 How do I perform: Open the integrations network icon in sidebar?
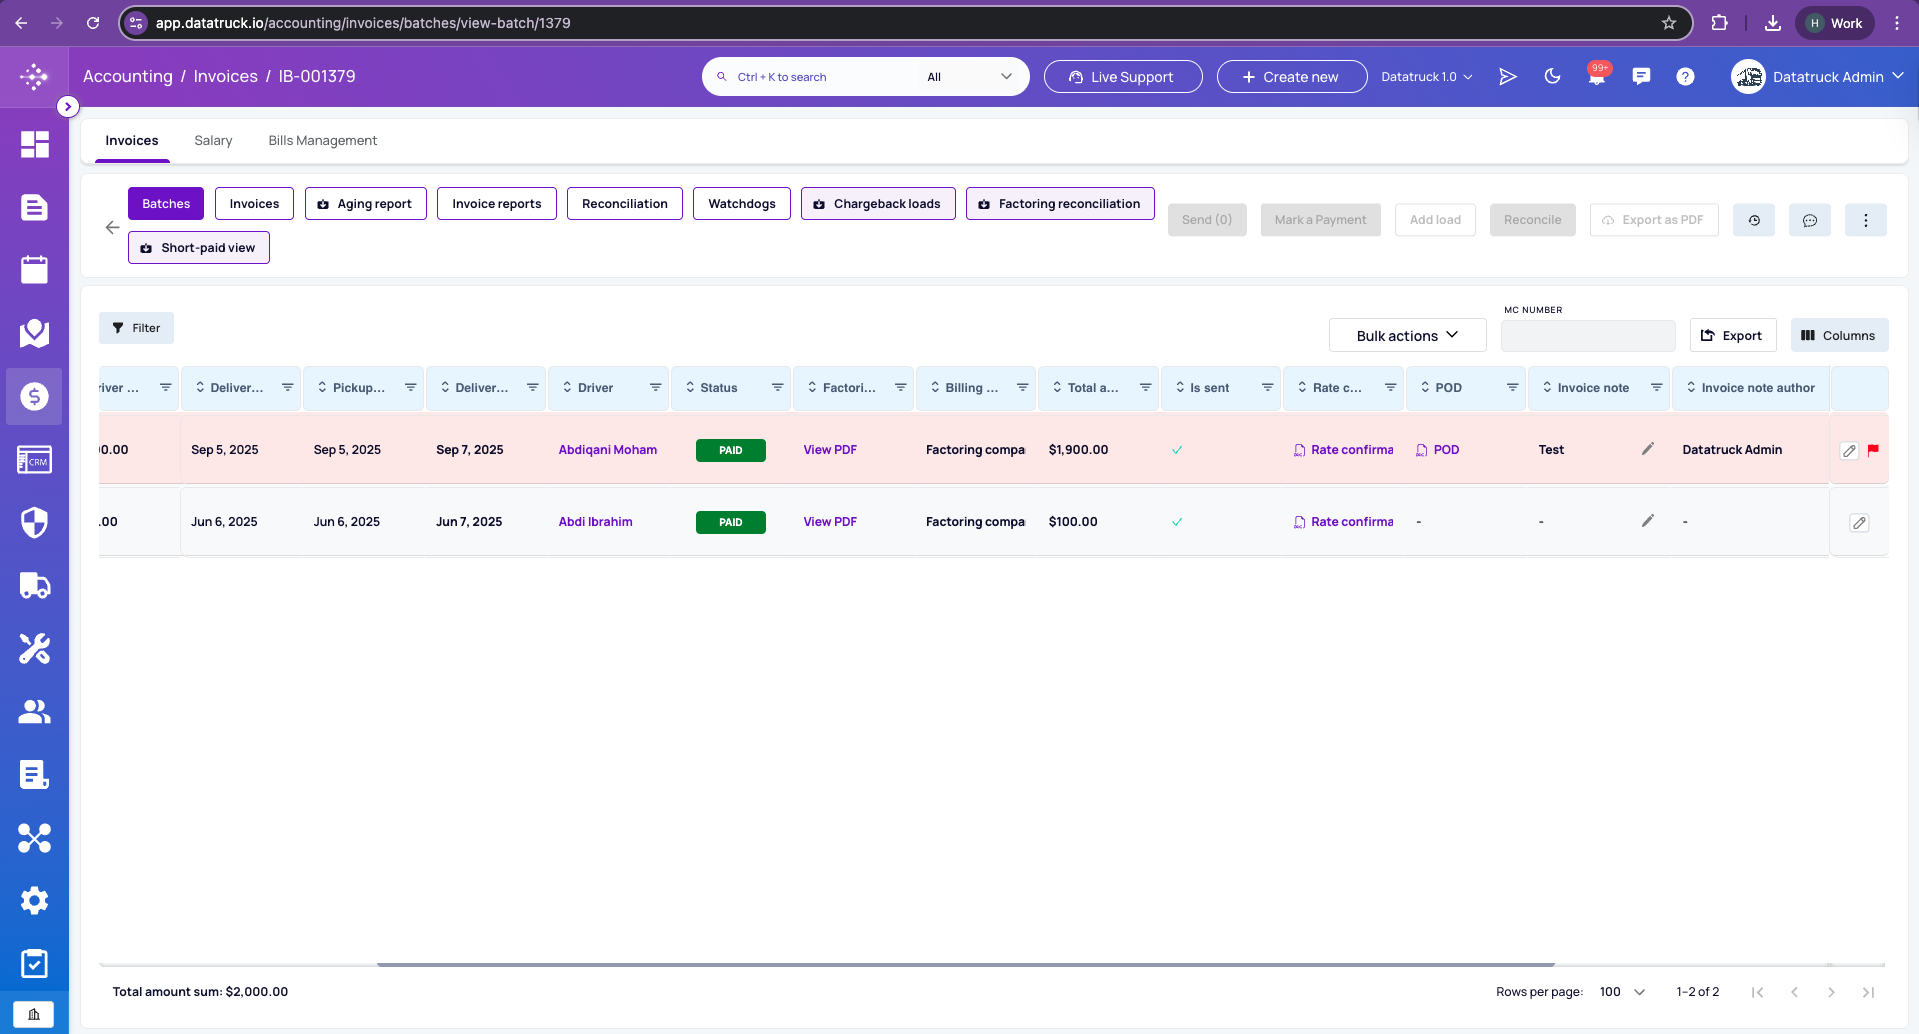pyautogui.click(x=34, y=838)
